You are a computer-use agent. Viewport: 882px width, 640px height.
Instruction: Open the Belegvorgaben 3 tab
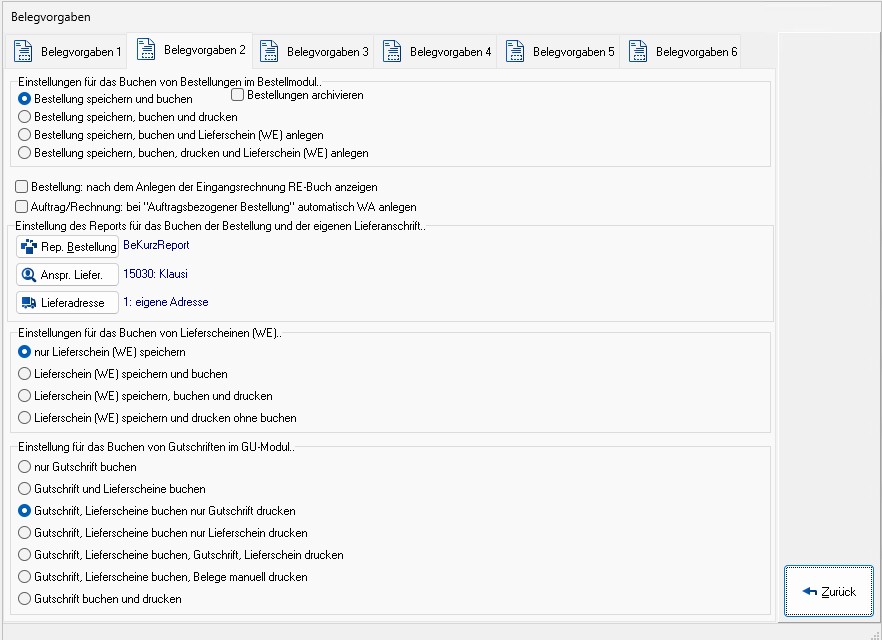click(313, 52)
